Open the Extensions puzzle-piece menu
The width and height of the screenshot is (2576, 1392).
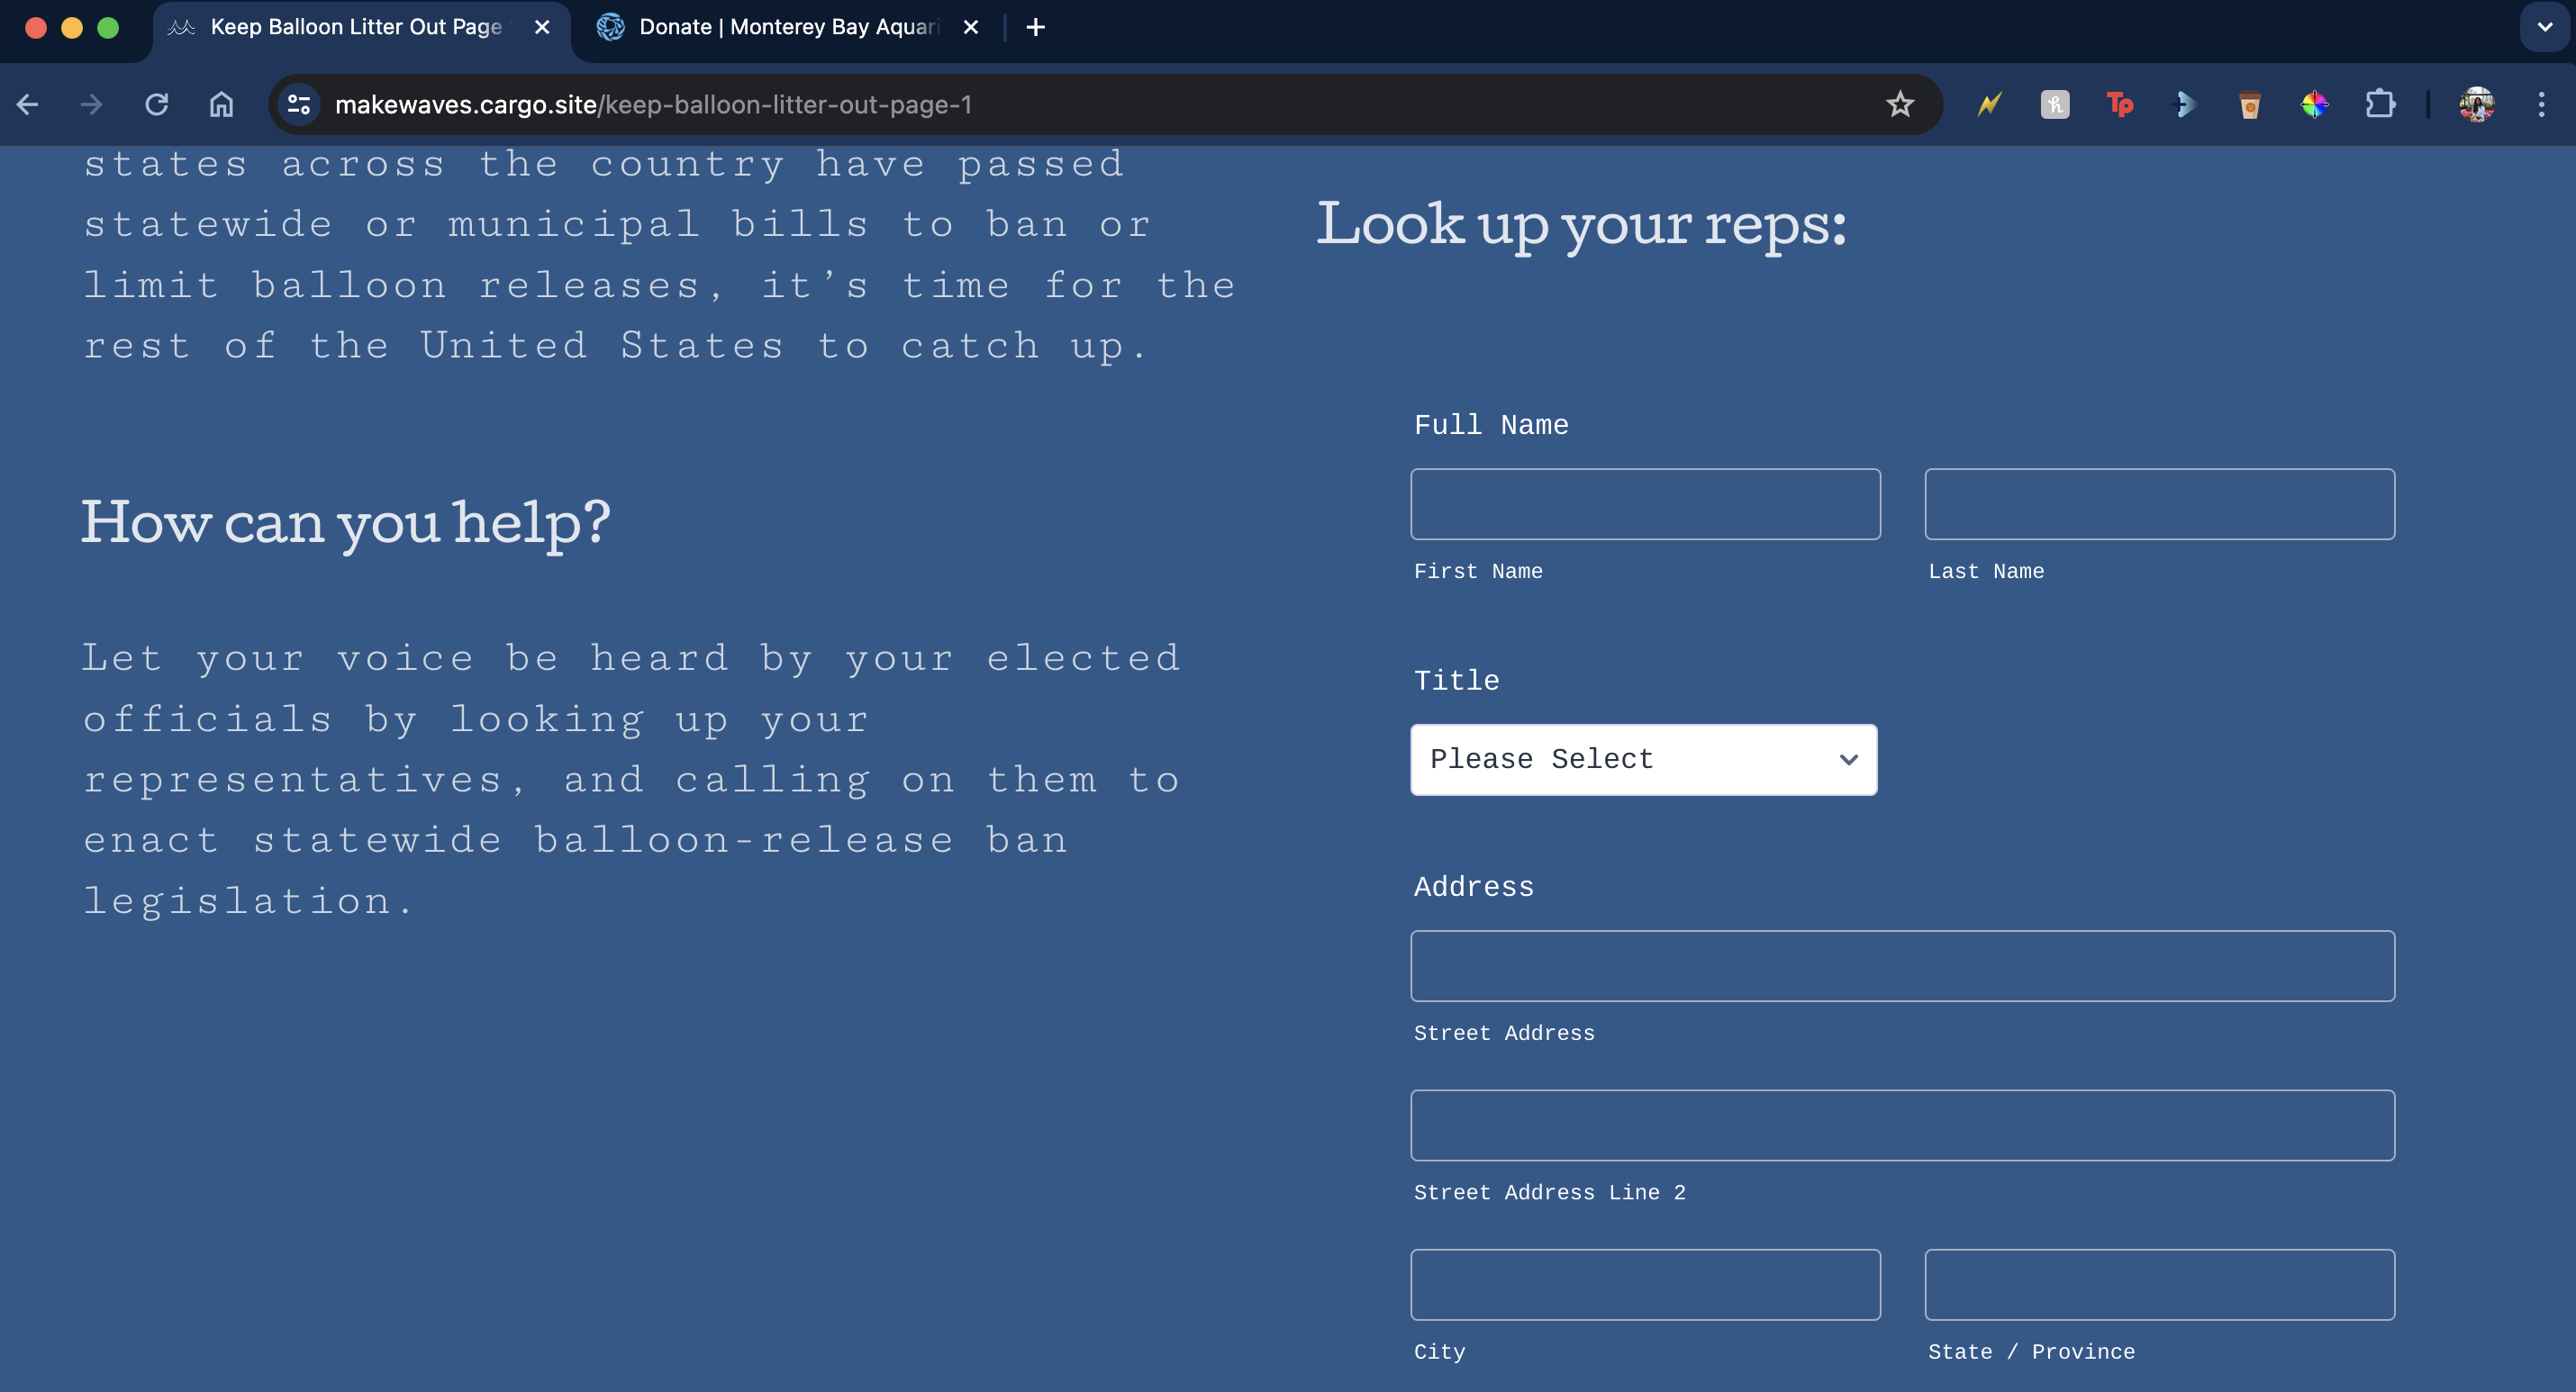(x=2380, y=104)
